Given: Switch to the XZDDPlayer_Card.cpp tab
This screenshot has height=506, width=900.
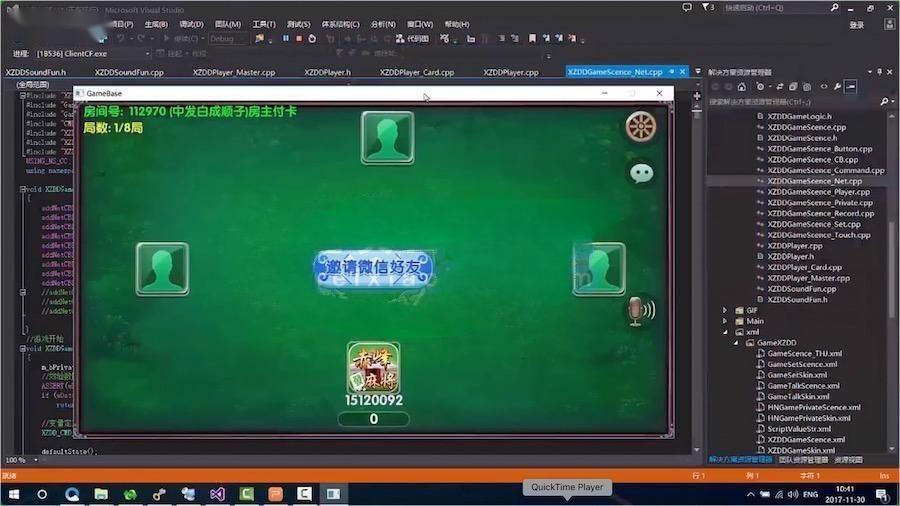Looking at the screenshot, I should (417, 72).
